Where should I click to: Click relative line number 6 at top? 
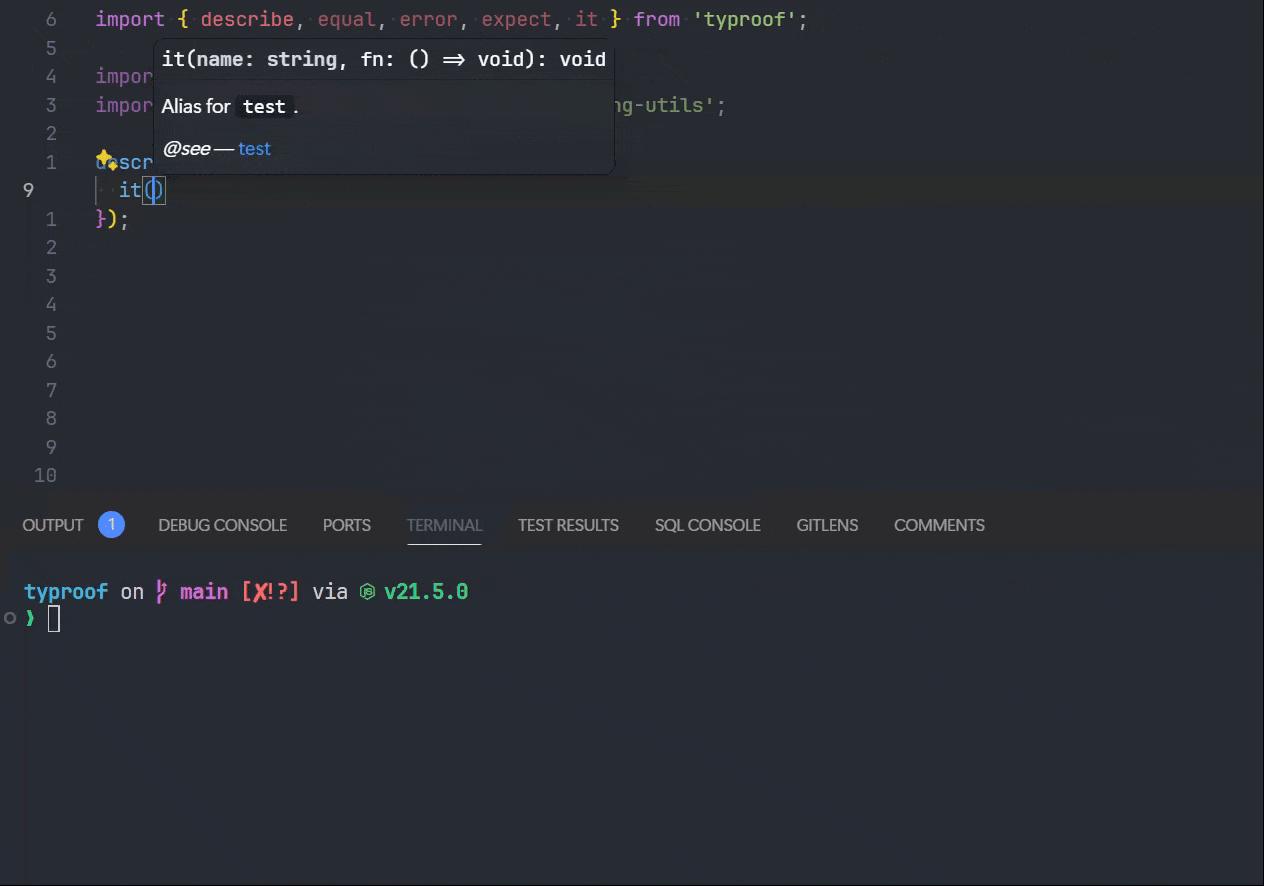coord(51,19)
